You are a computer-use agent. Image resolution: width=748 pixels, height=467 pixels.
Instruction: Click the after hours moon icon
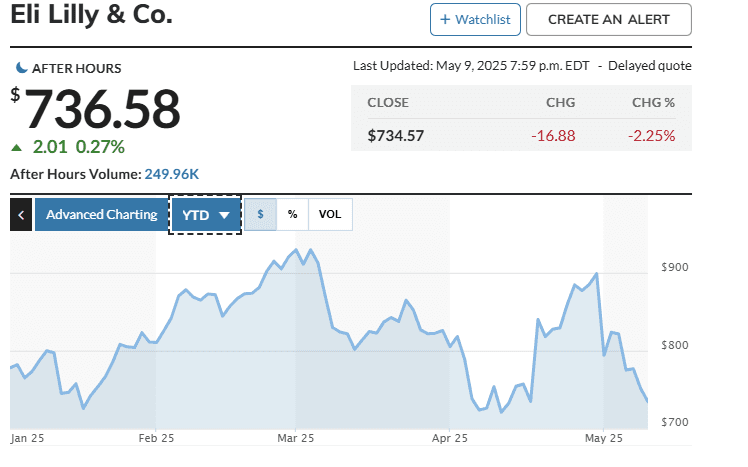click(21, 68)
